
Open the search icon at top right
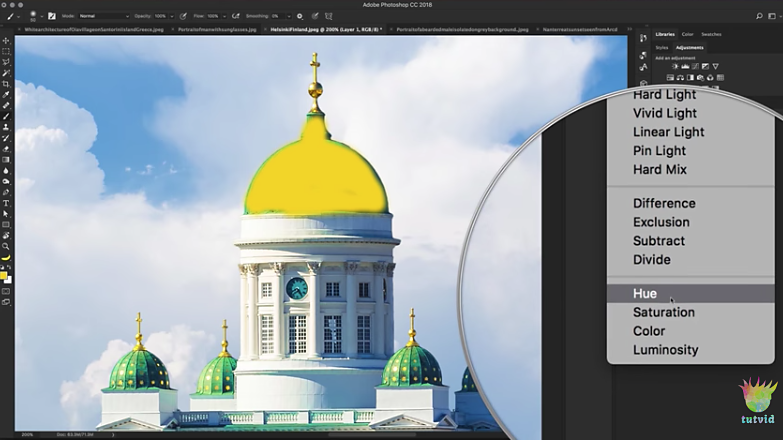759,16
